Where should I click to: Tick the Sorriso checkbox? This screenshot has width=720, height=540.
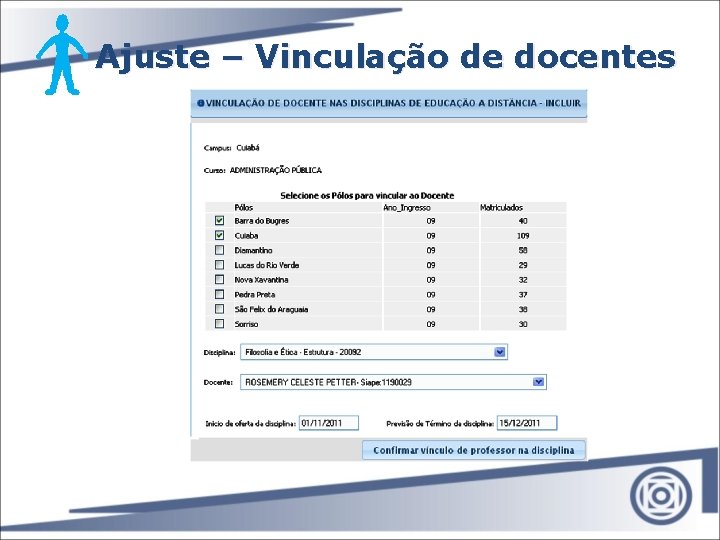(219, 324)
